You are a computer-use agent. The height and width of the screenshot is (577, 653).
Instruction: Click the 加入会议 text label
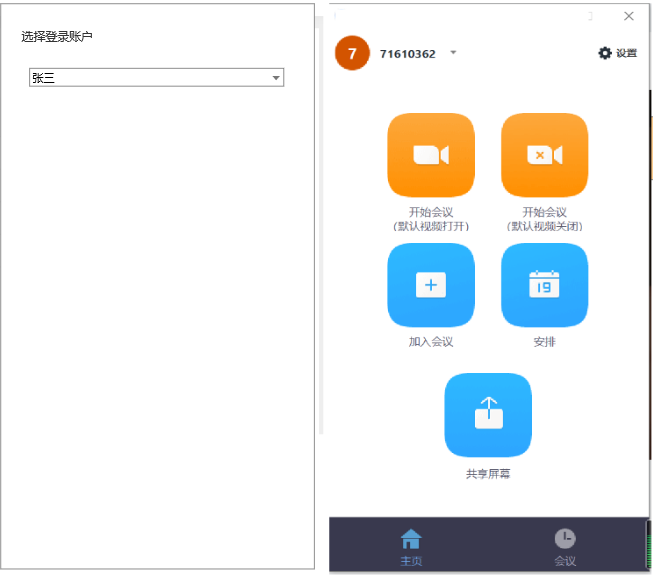pyautogui.click(x=431, y=342)
